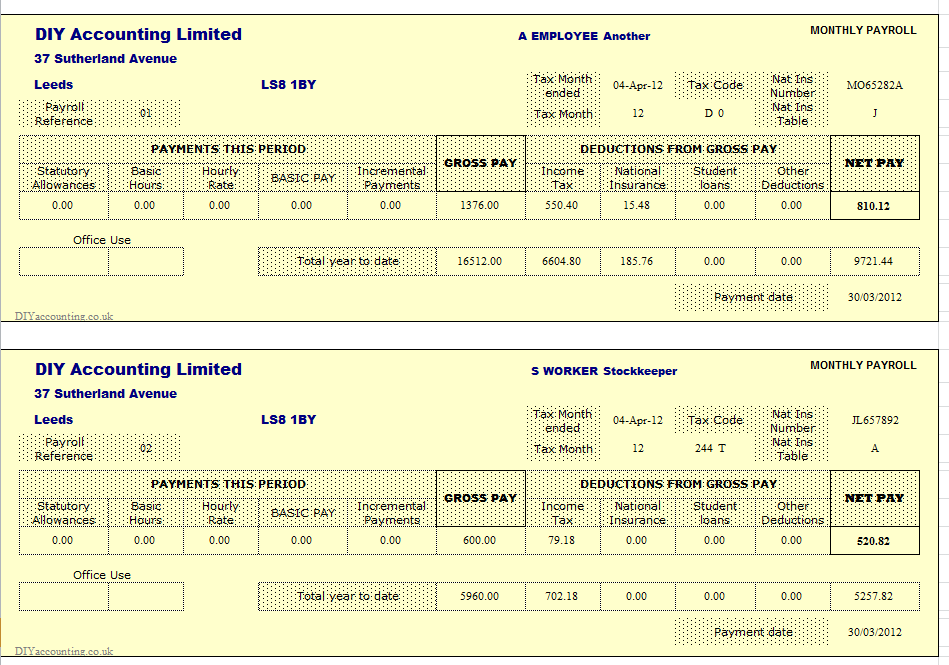The width and height of the screenshot is (949, 665).
Task: Click the NET PAY header on bottom payslip
Action: click(x=875, y=497)
